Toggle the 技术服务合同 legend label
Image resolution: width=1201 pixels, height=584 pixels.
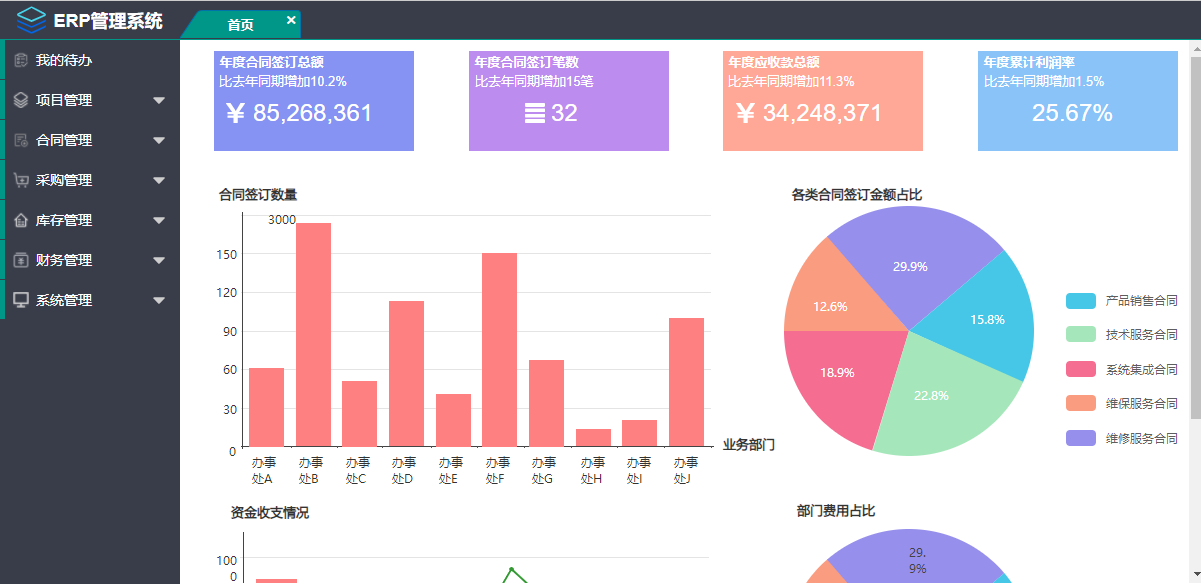point(1141,335)
